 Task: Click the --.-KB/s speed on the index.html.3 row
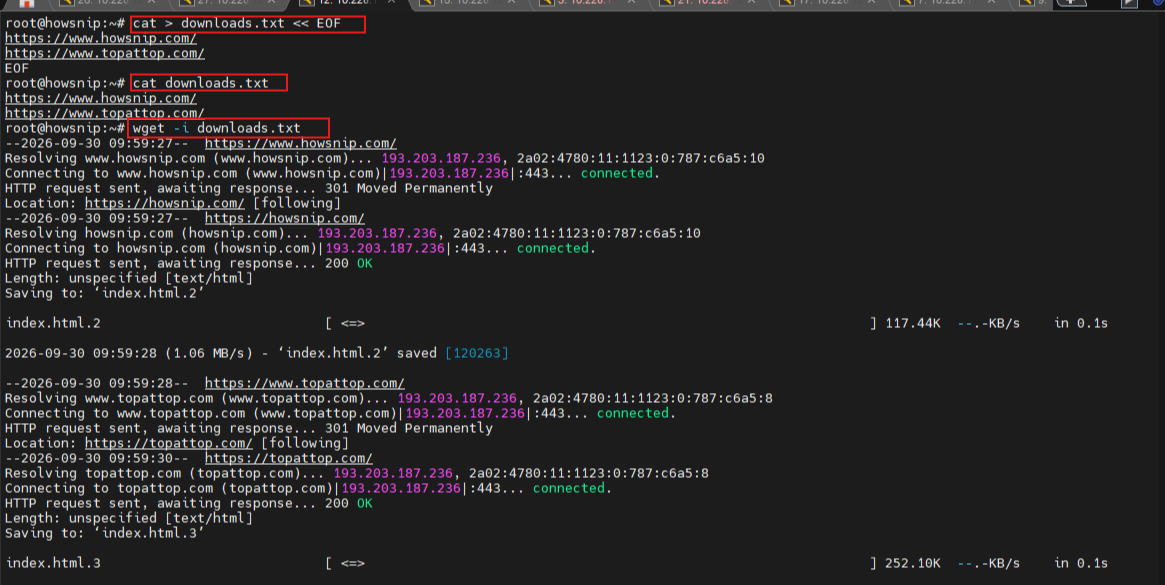pos(988,563)
